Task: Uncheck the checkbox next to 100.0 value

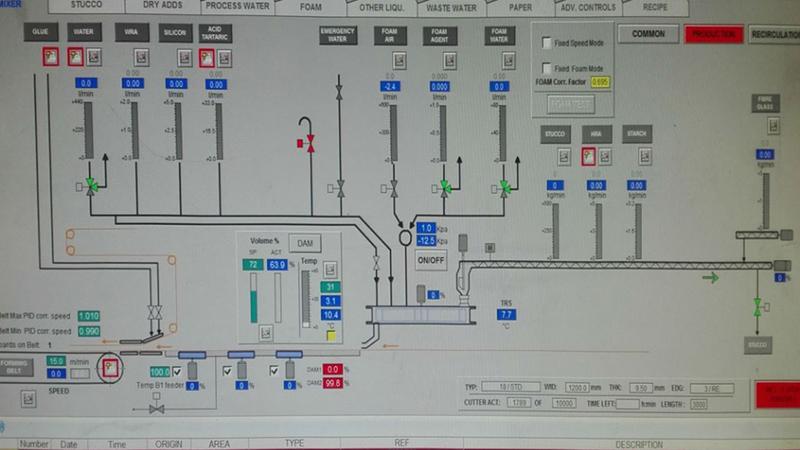Action: pyautogui.click(x=177, y=371)
